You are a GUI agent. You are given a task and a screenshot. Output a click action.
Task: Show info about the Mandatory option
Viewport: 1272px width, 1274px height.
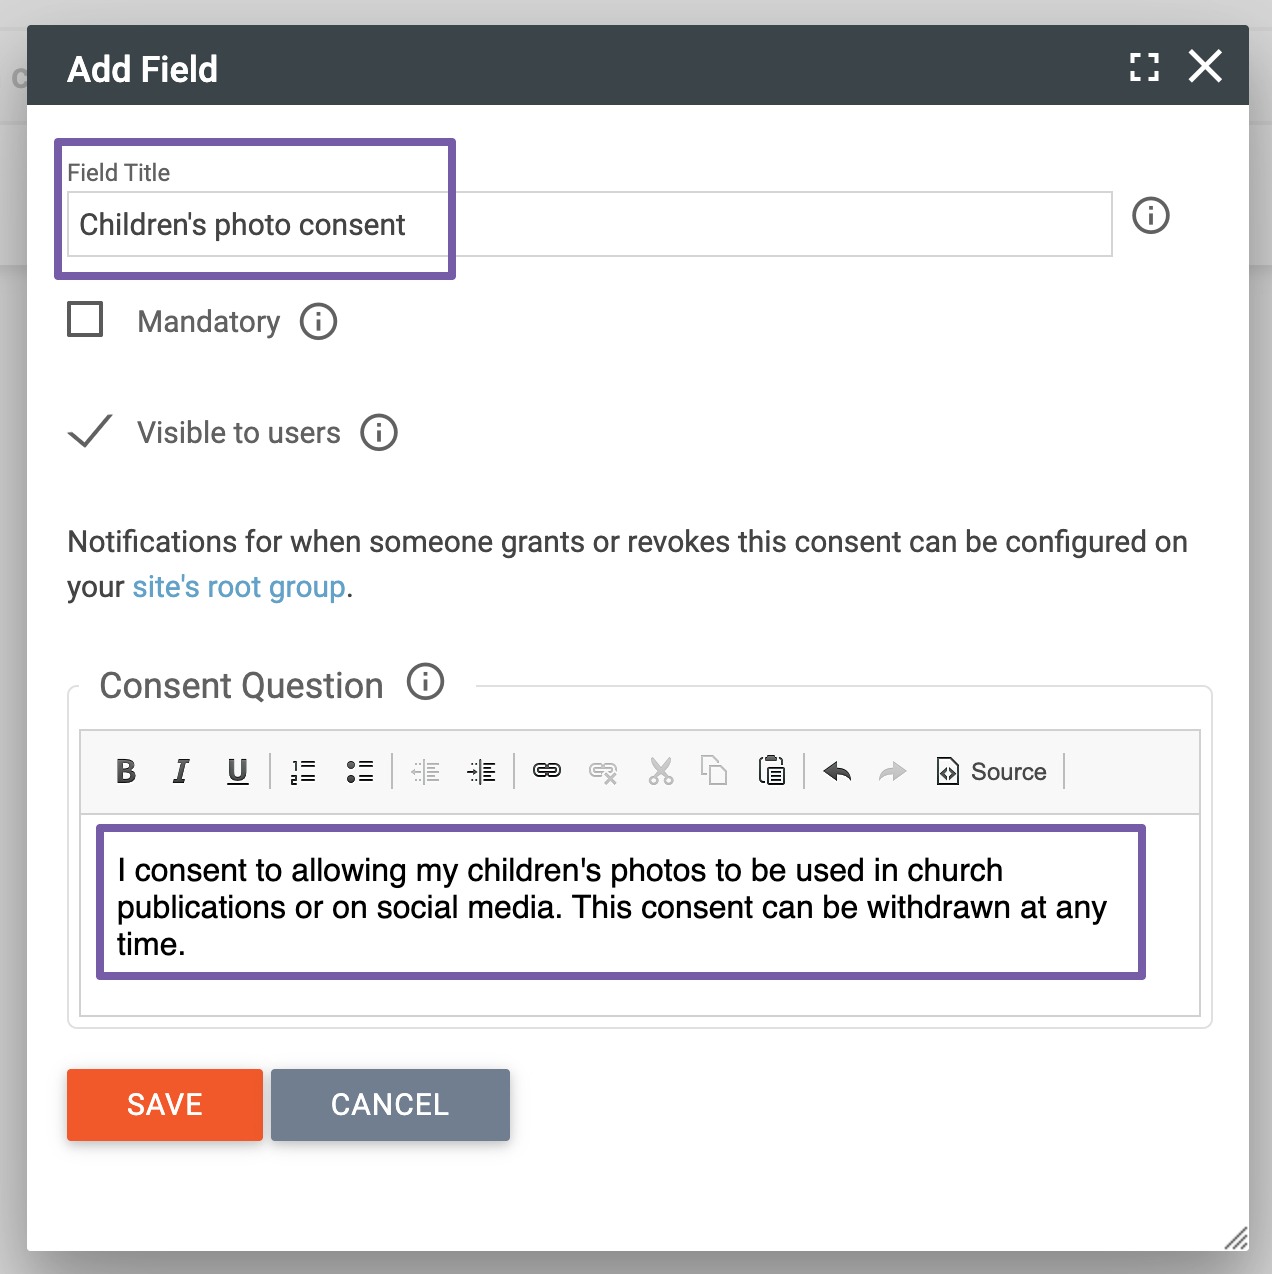pyautogui.click(x=319, y=322)
